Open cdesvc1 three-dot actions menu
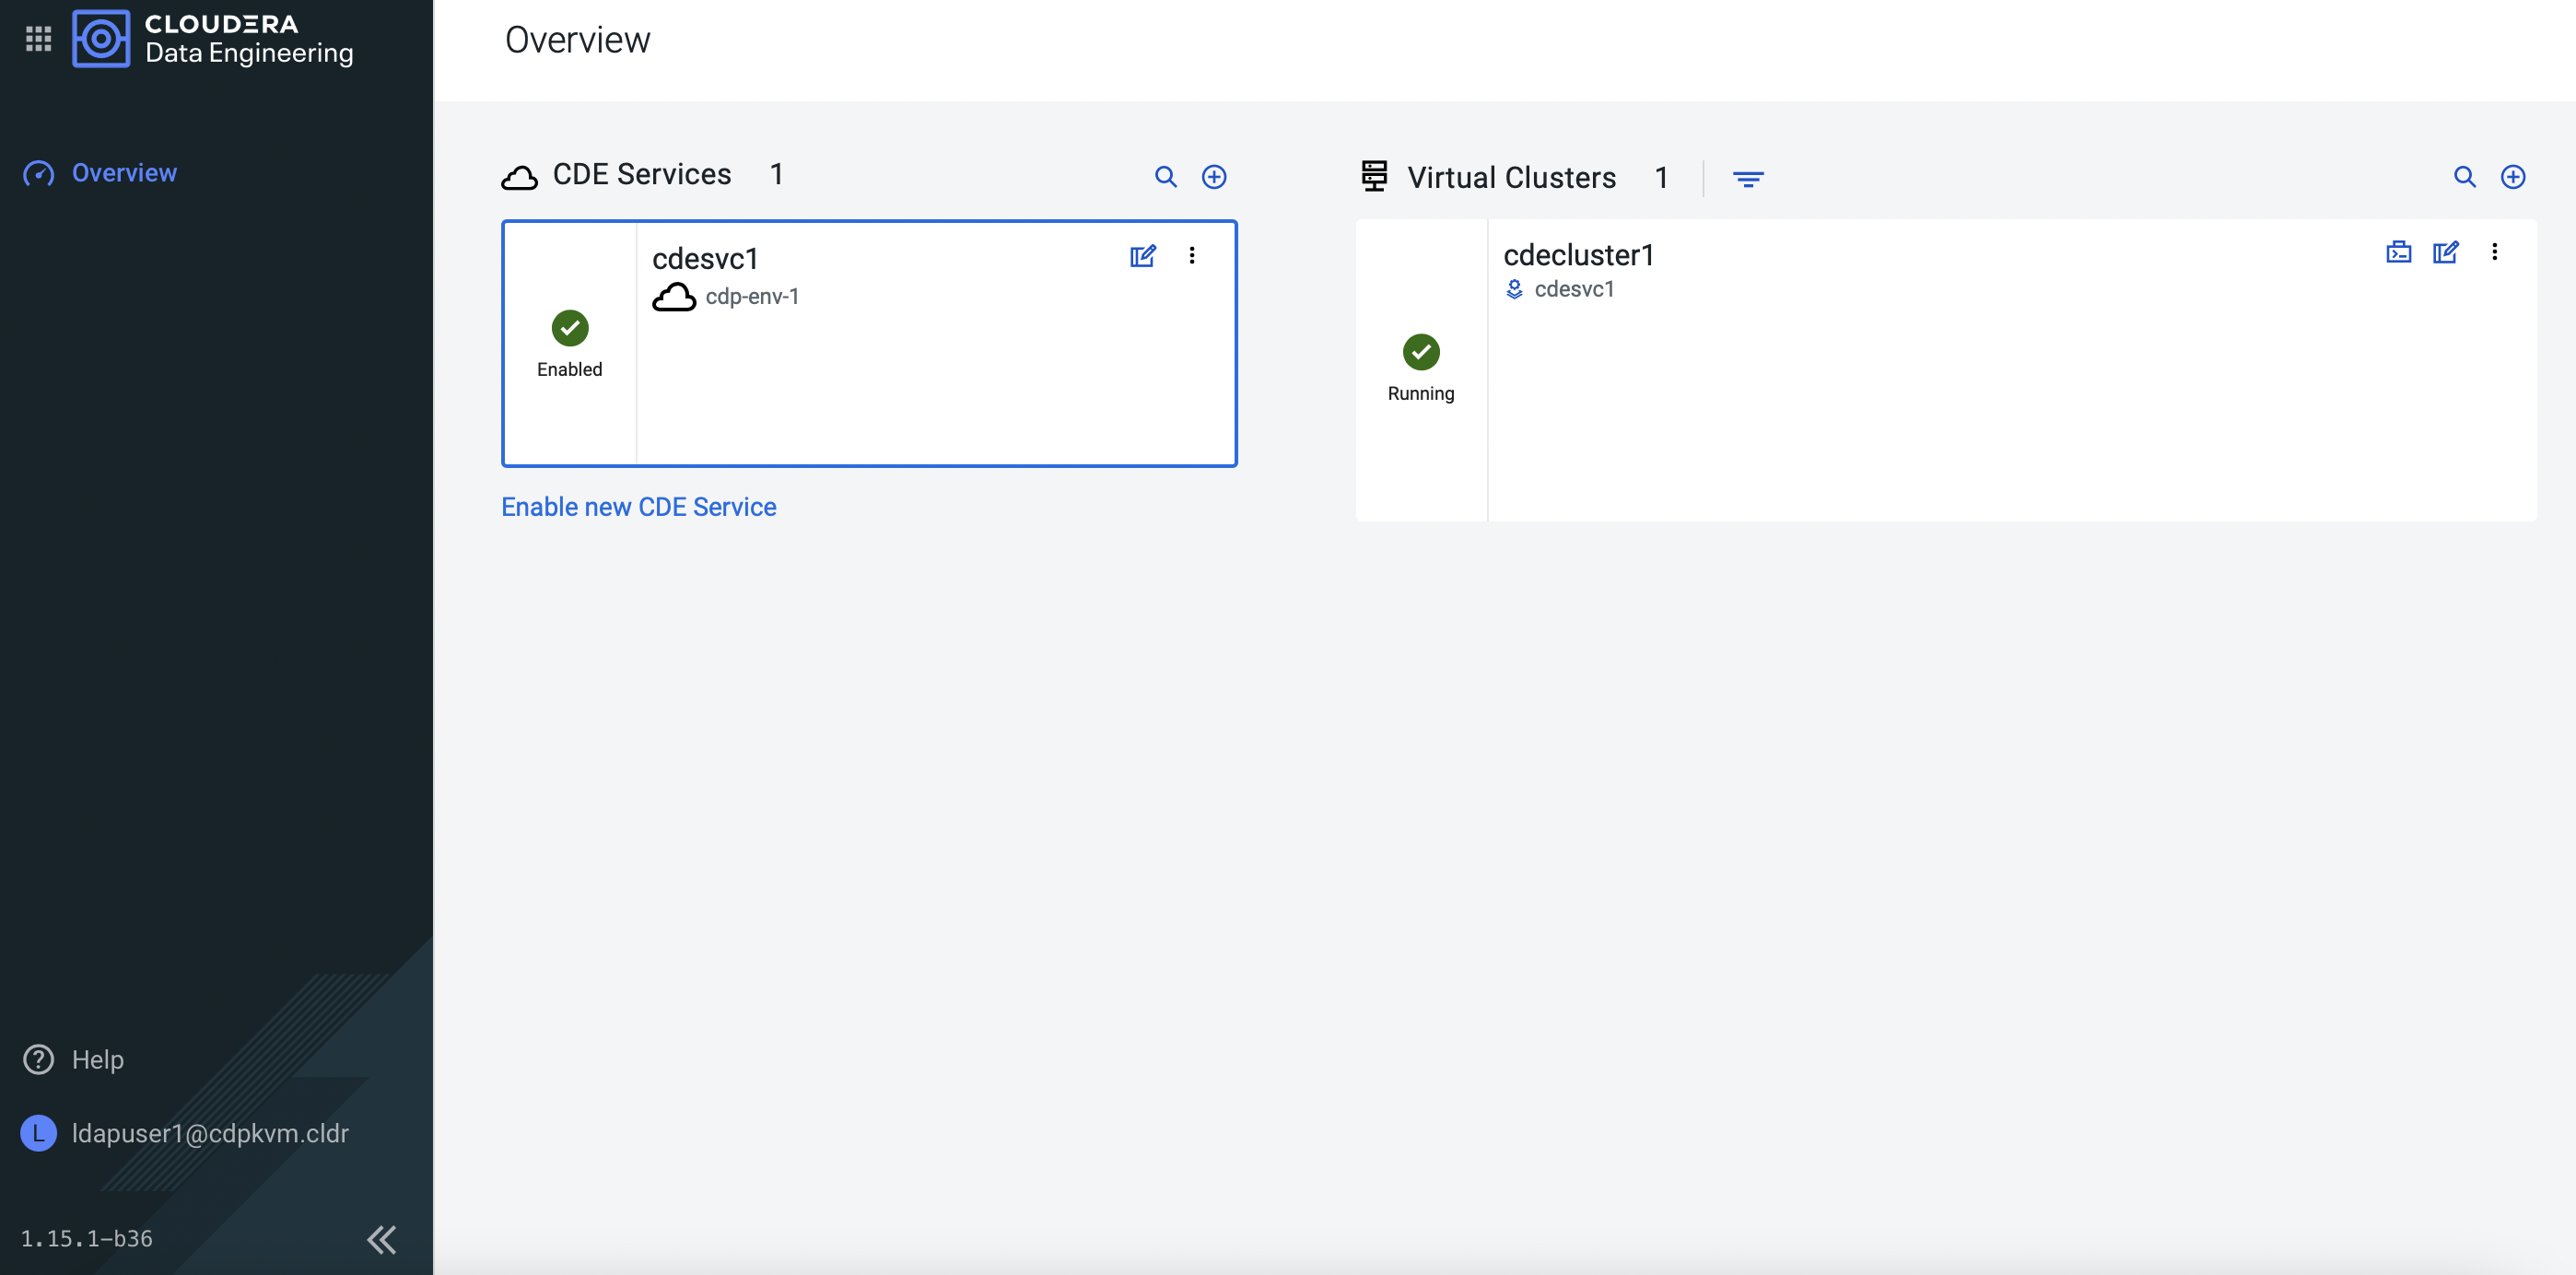The image size is (2576, 1275). tap(1191, 256)
